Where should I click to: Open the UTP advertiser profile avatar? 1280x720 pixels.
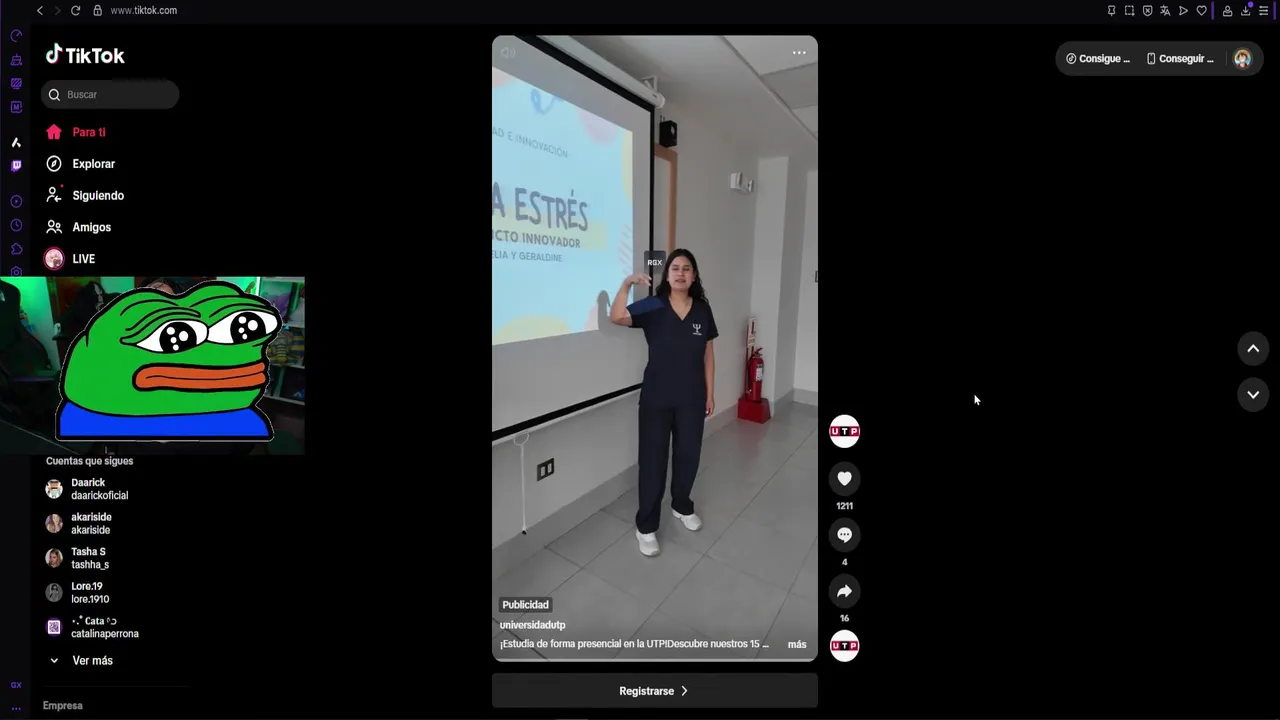pyautogui.click(x=844, y=431)
